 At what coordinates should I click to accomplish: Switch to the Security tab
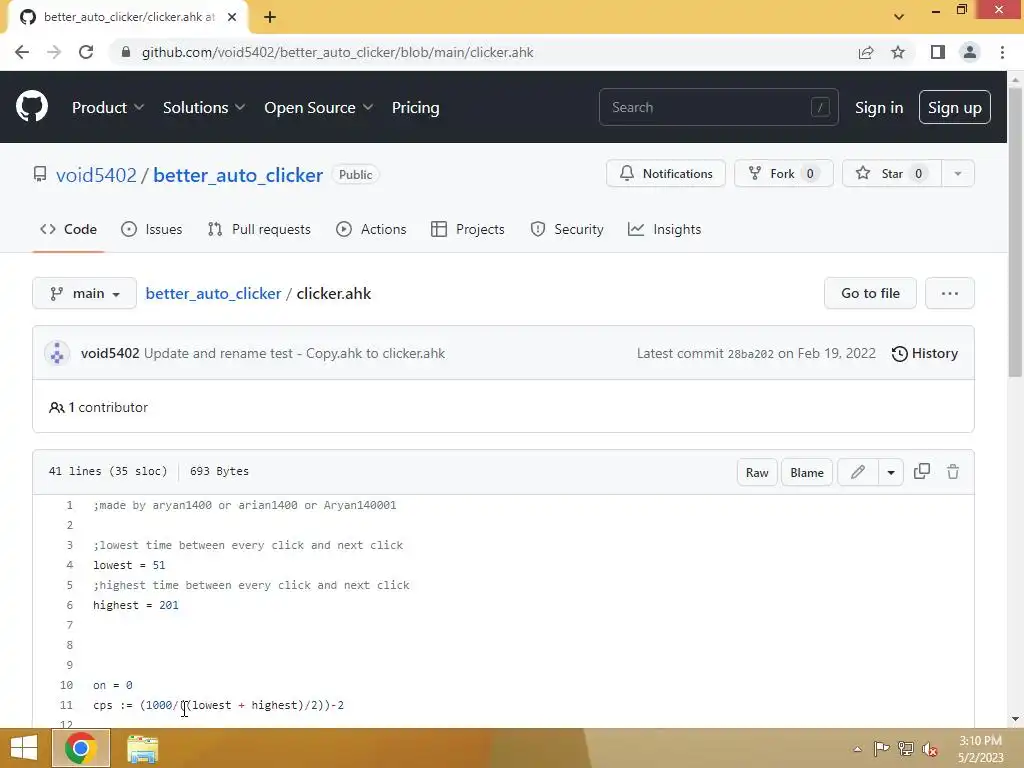(x=567, y=229)
